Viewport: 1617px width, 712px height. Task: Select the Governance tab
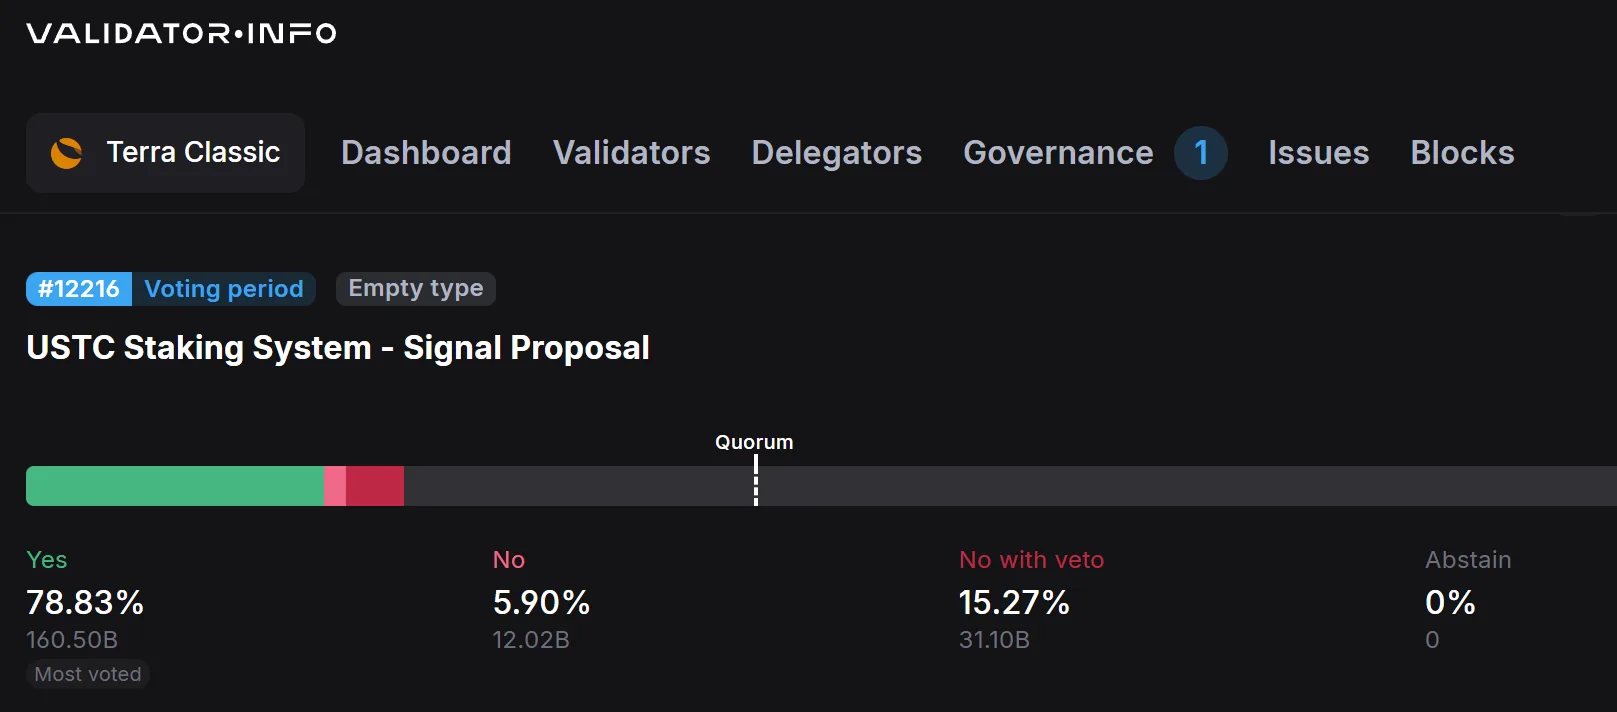pos(1057,153)
